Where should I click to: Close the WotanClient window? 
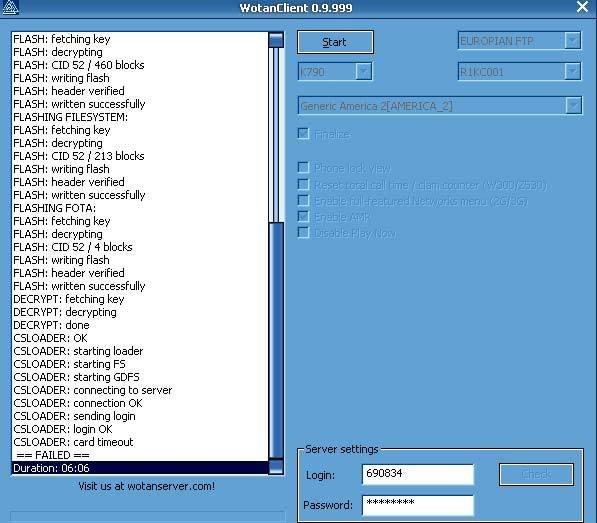click(x=583, y=7)
